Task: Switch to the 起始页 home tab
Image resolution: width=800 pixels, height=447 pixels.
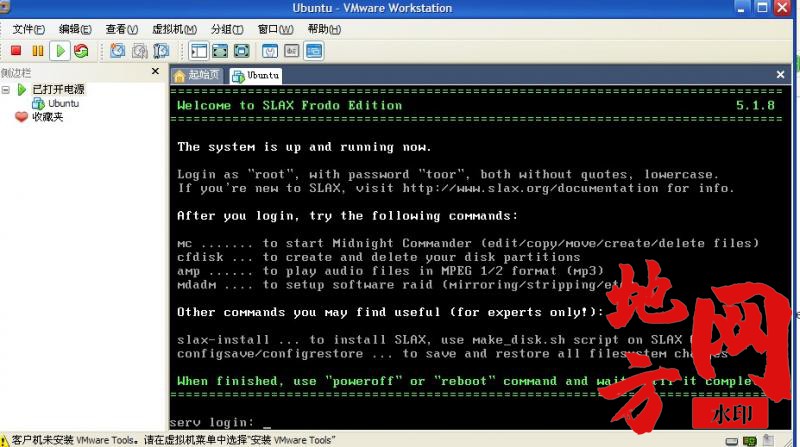Action: [197, 76]
